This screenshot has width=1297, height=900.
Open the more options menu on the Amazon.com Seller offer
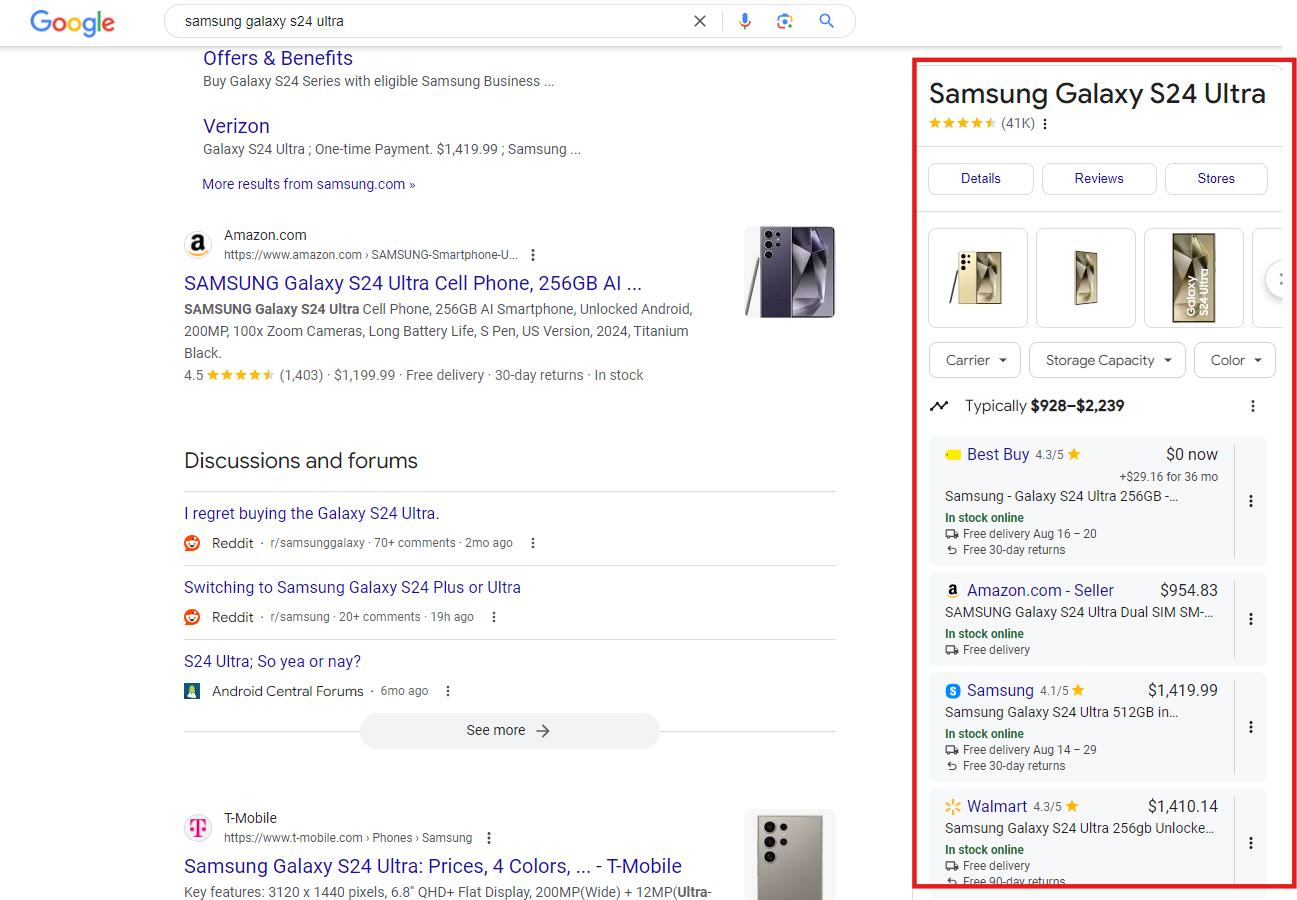[x=1251, y=619]
